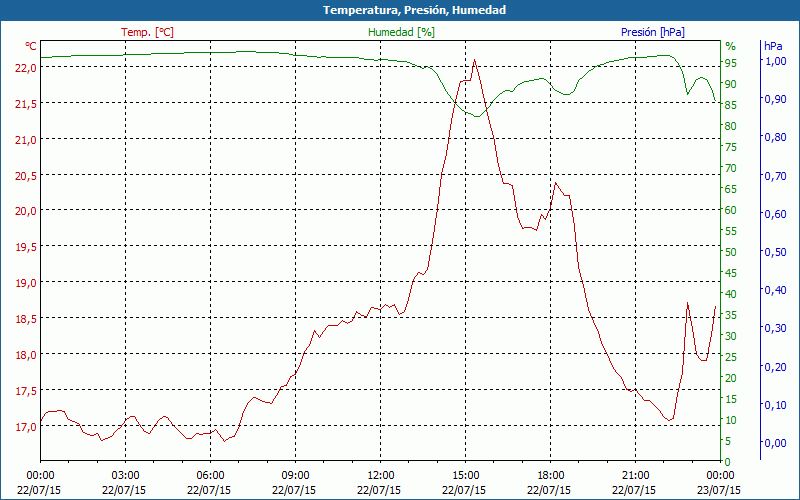Click the 0,00 pressure axis value
The image size is (800, 500).
tap(775, 443)
